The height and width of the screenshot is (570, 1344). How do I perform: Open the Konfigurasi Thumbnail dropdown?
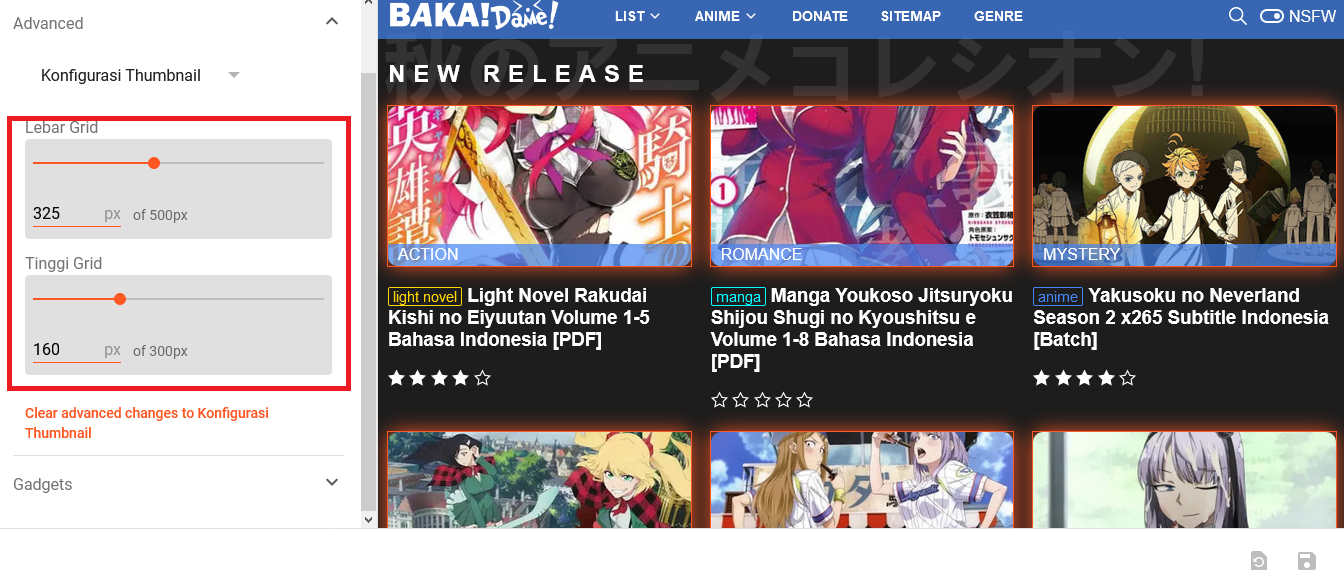(140, 75)
